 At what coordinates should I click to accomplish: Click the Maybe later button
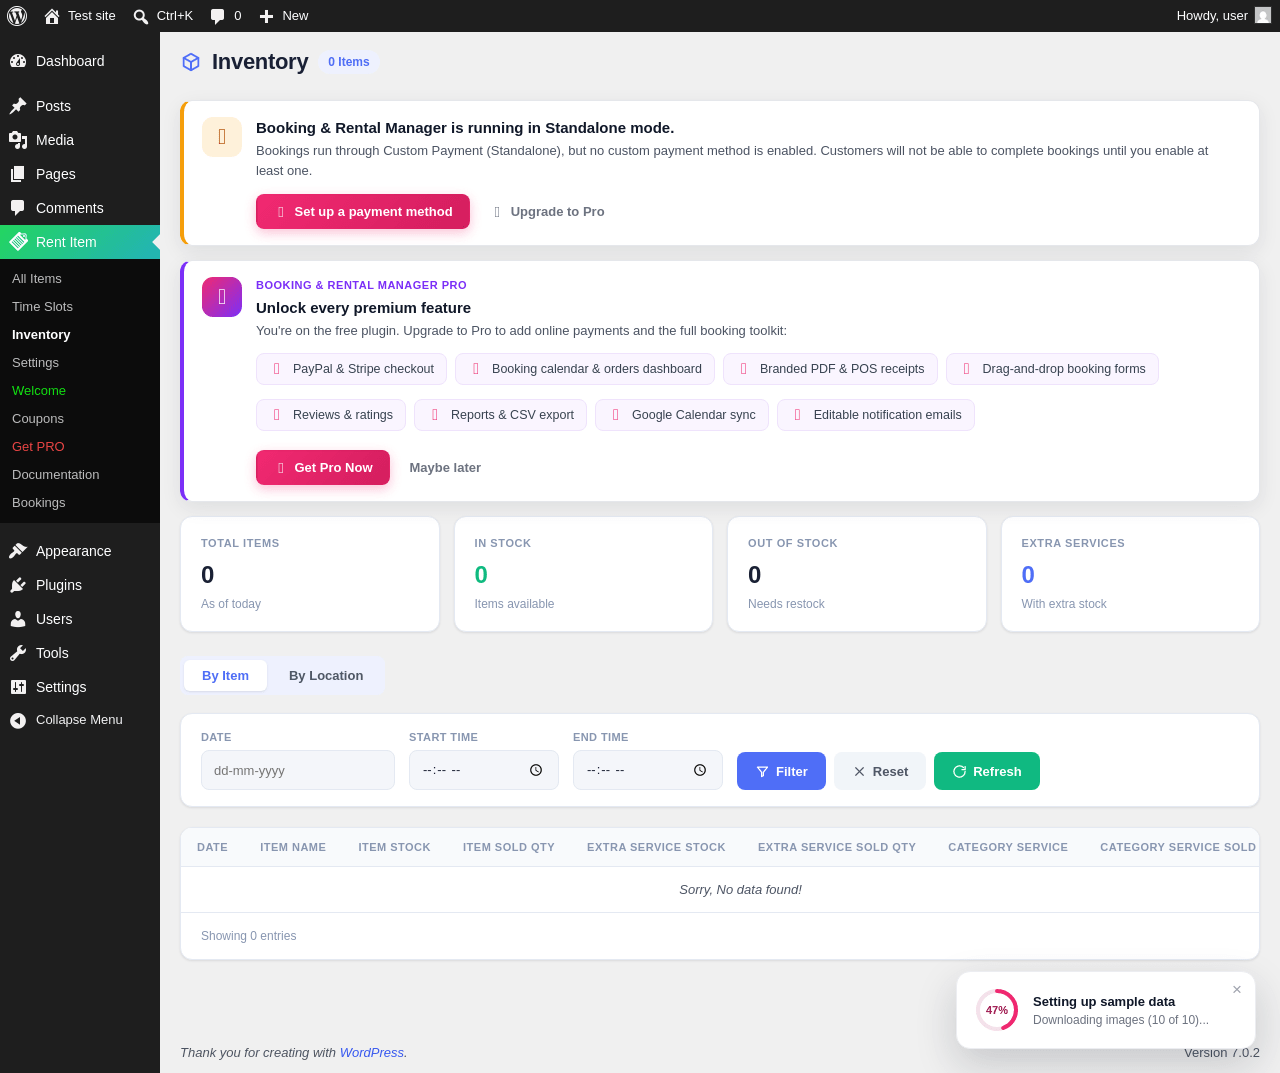click(445, 468)
